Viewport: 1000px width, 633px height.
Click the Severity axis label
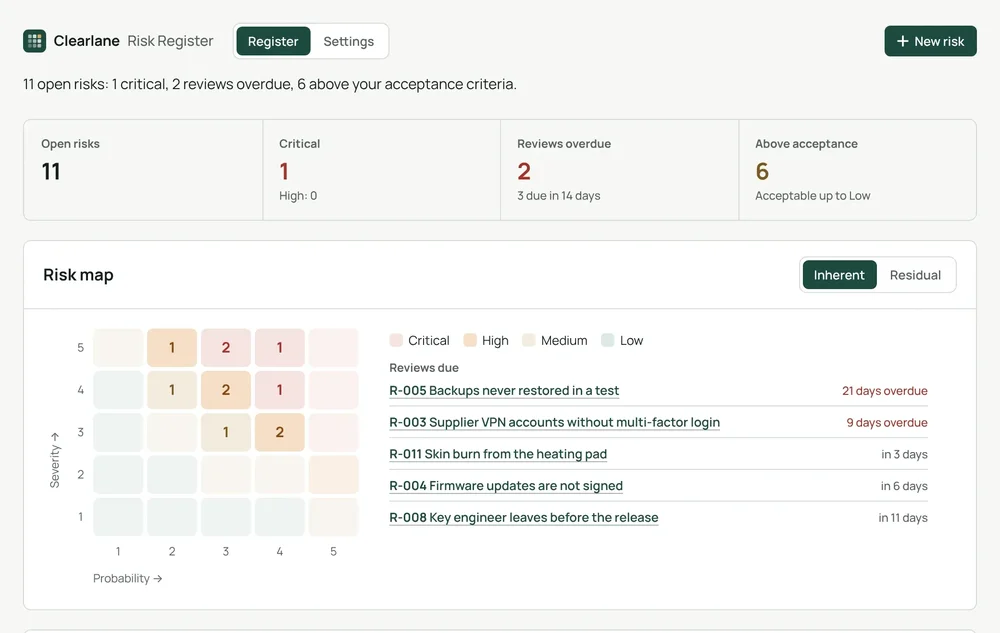click(55, 460)
